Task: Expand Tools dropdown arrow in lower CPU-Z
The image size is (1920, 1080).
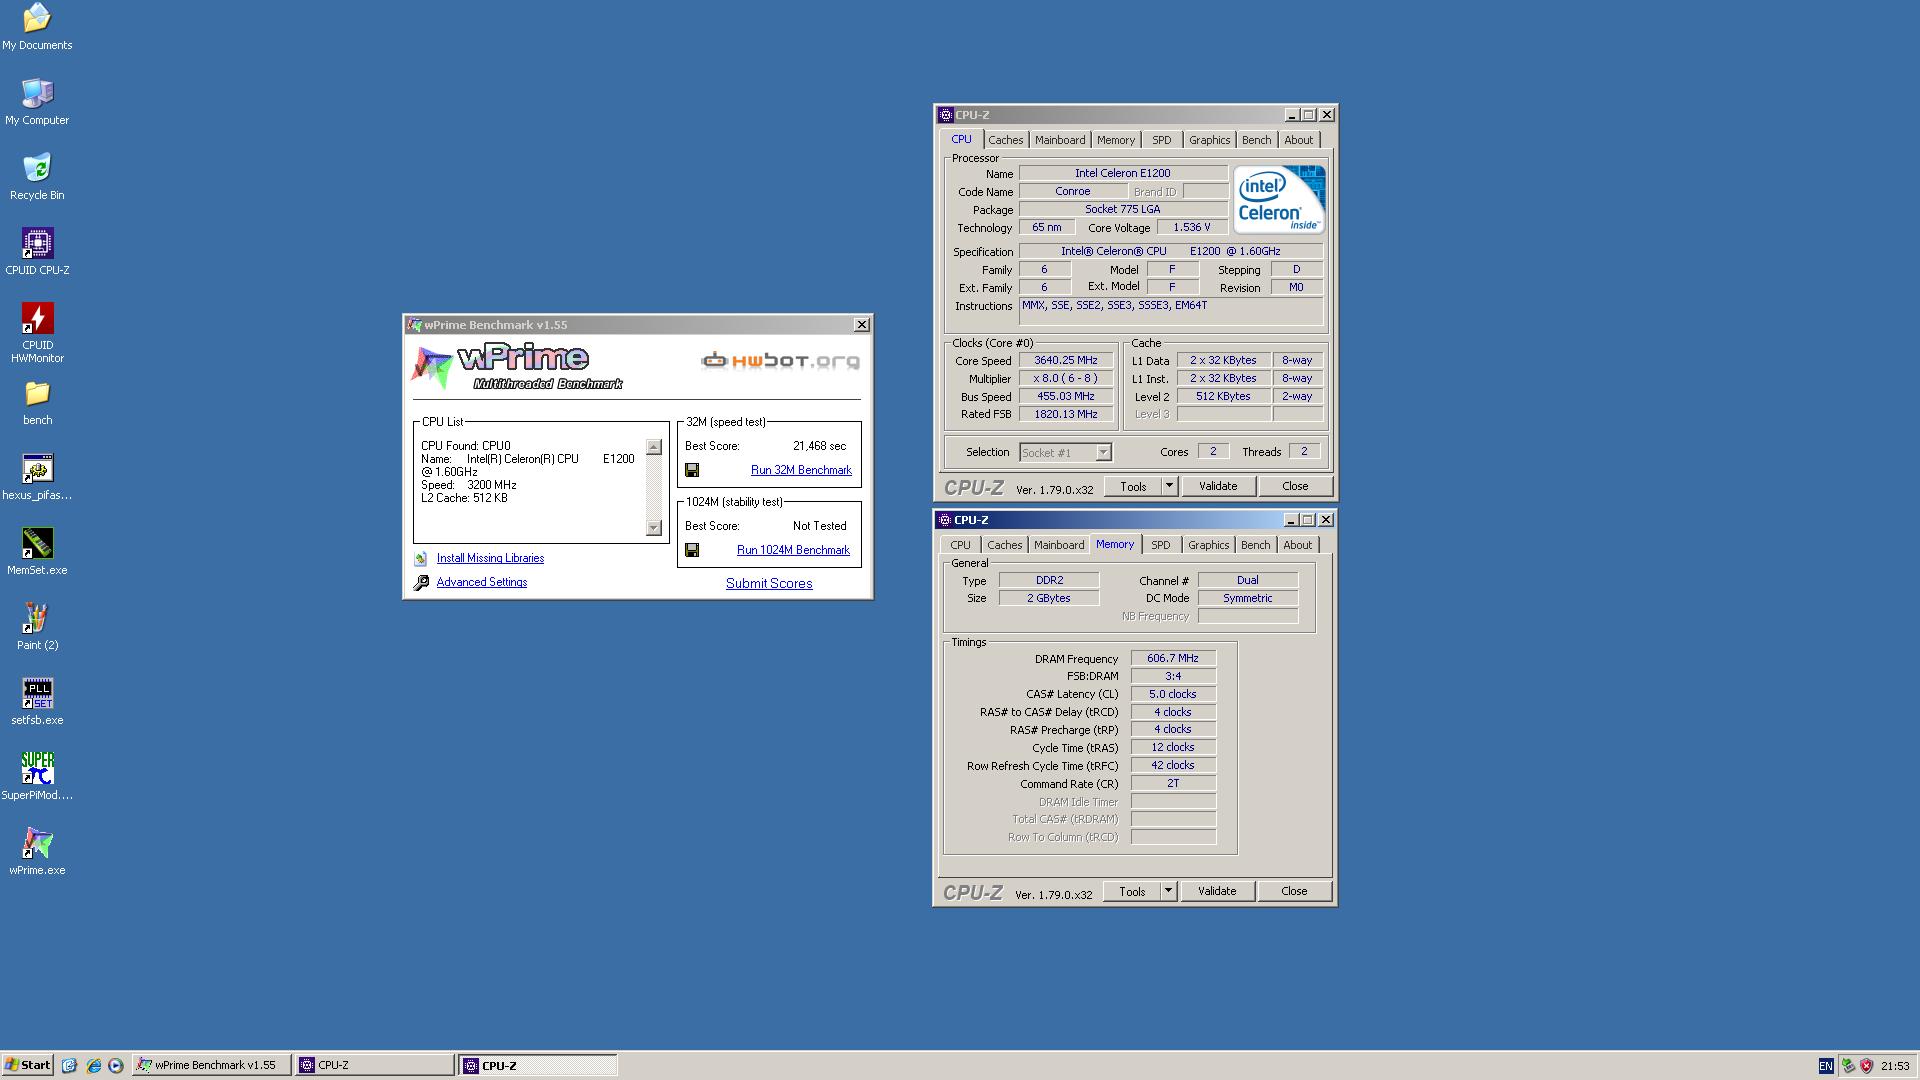Action: [1167, 891]
